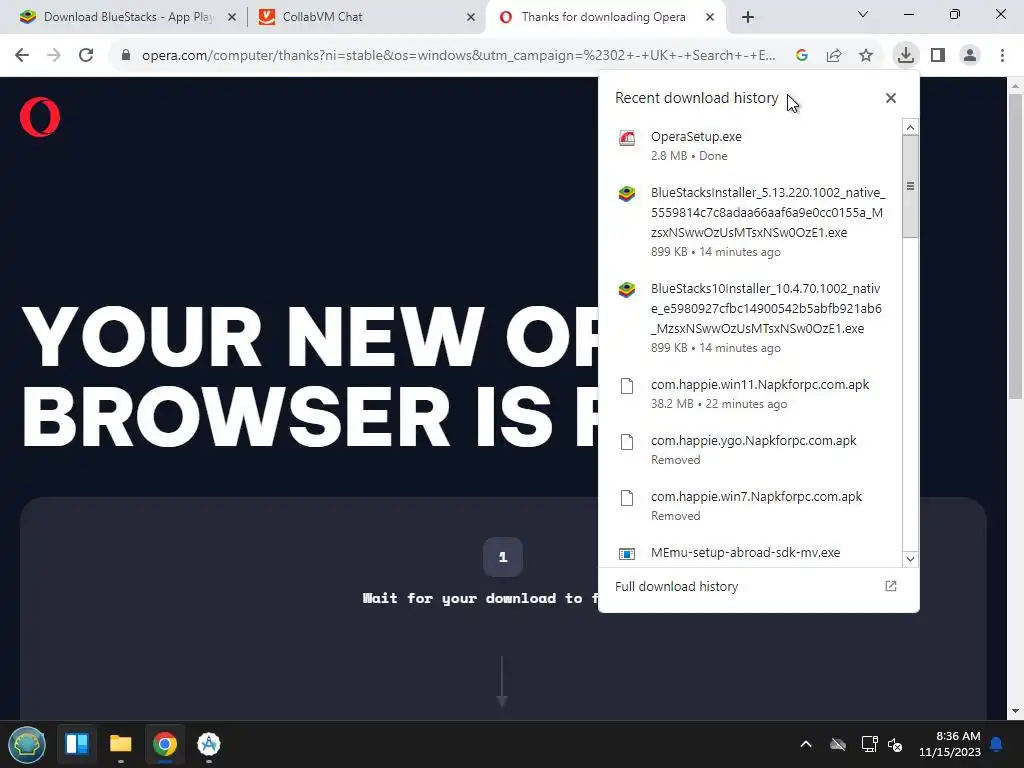View site information via the padlock icon

[126, 56]
